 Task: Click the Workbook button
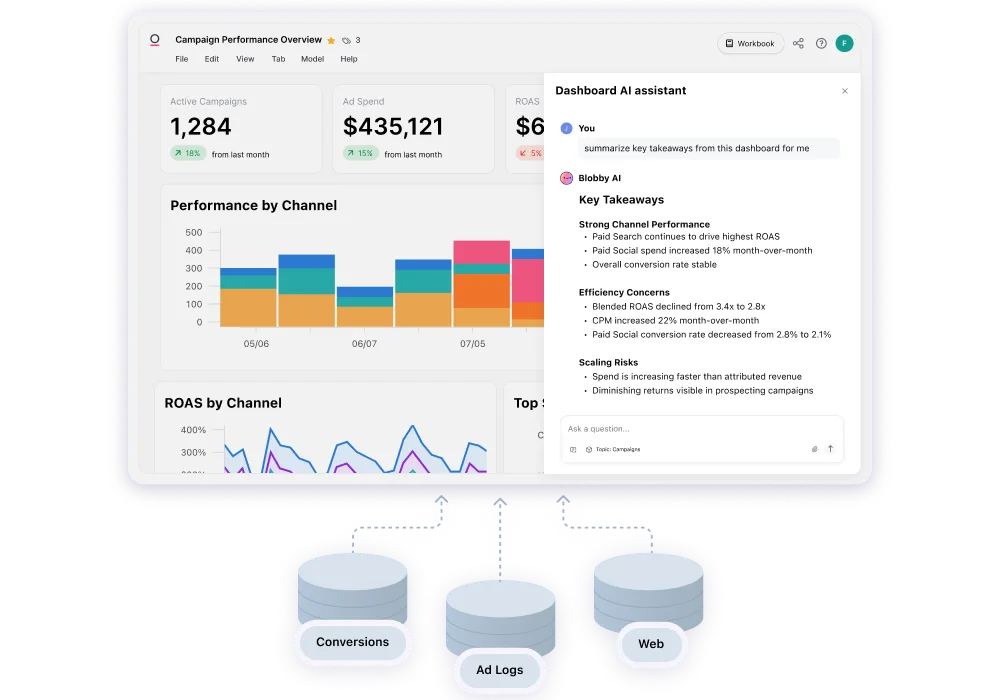[750, 43]
